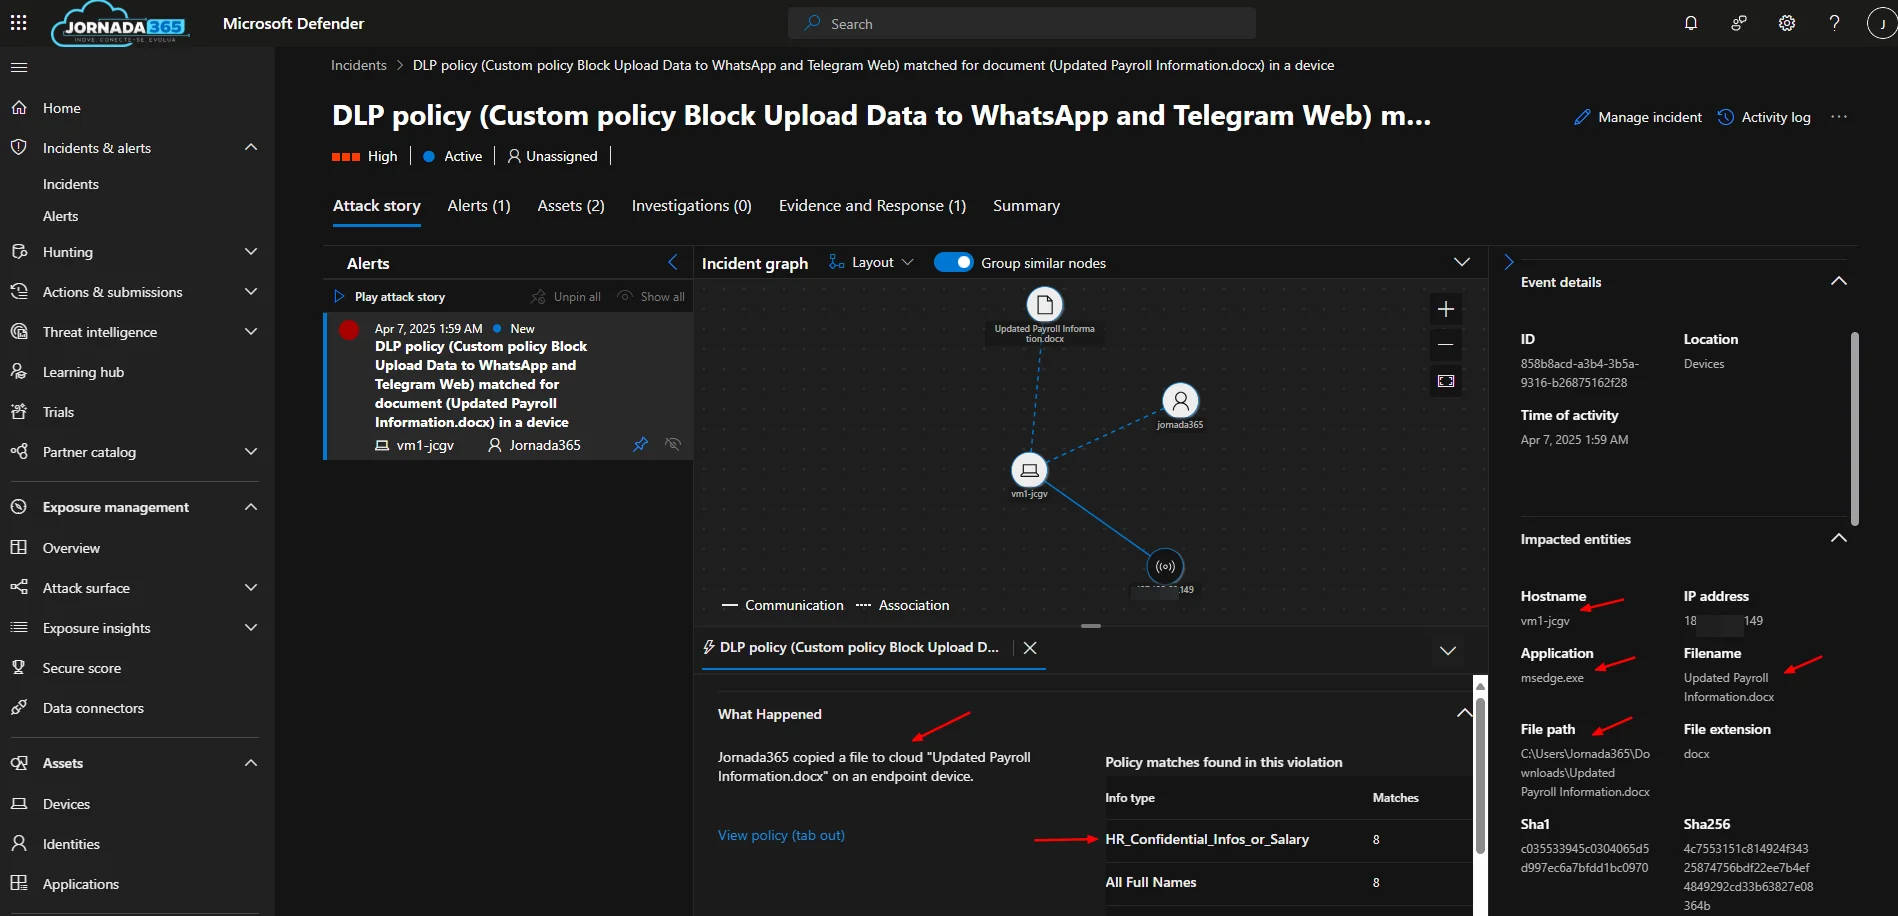1898x916 pixels.
Task: Collapse Incidents & alerts section
Action: 251,147
